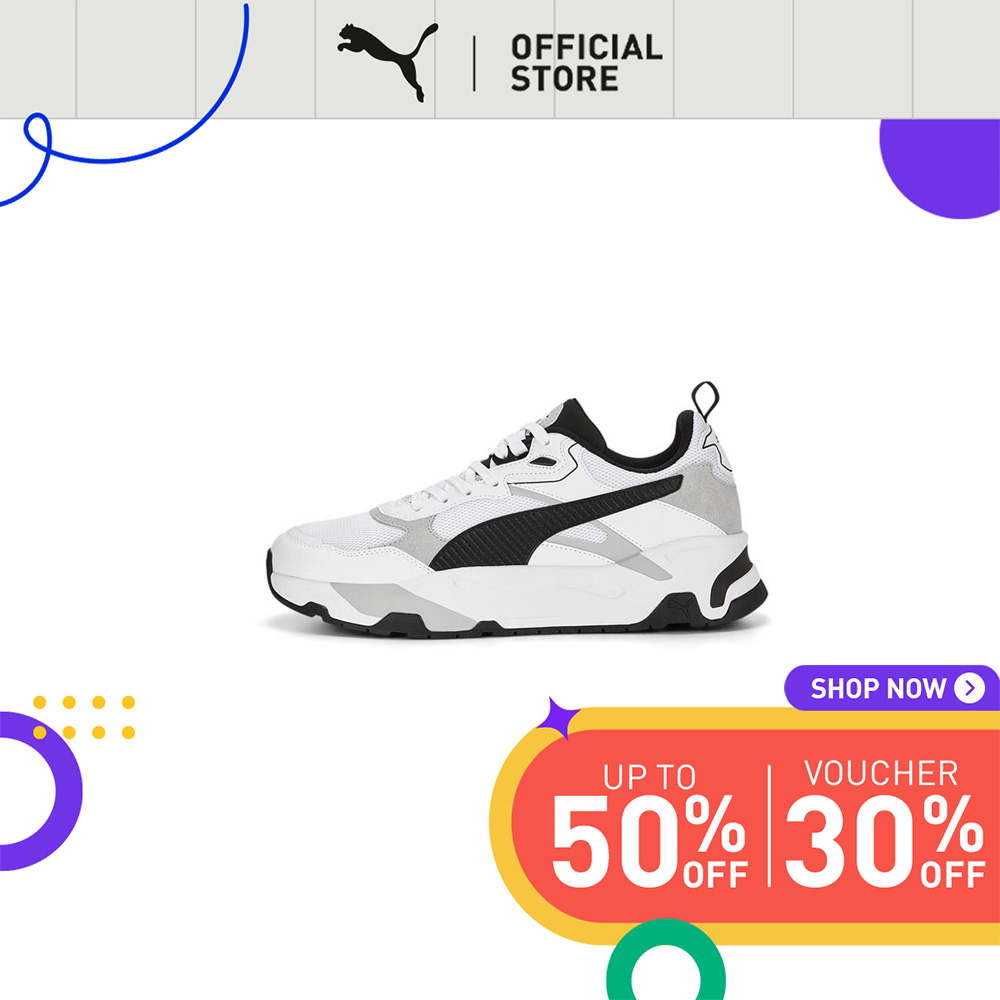The width and height of the screenshot is (1000, 1000).
Task: Click the UP TO 50% OFF label
Action: [x=649, y=825]
